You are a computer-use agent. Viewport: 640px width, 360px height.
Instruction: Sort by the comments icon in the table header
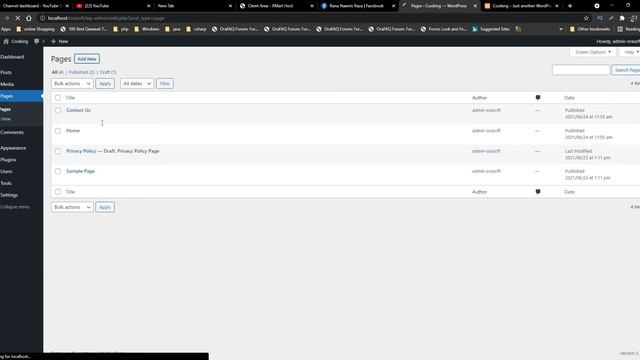point(538,98)
